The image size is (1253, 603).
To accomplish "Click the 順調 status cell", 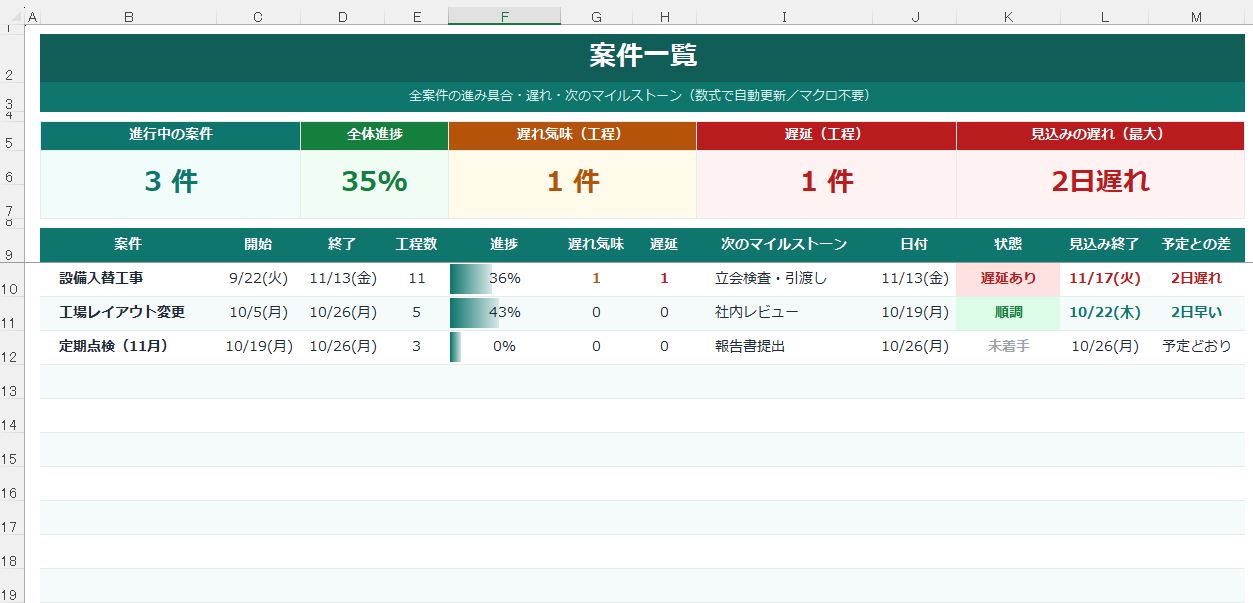I will 1008,313.
